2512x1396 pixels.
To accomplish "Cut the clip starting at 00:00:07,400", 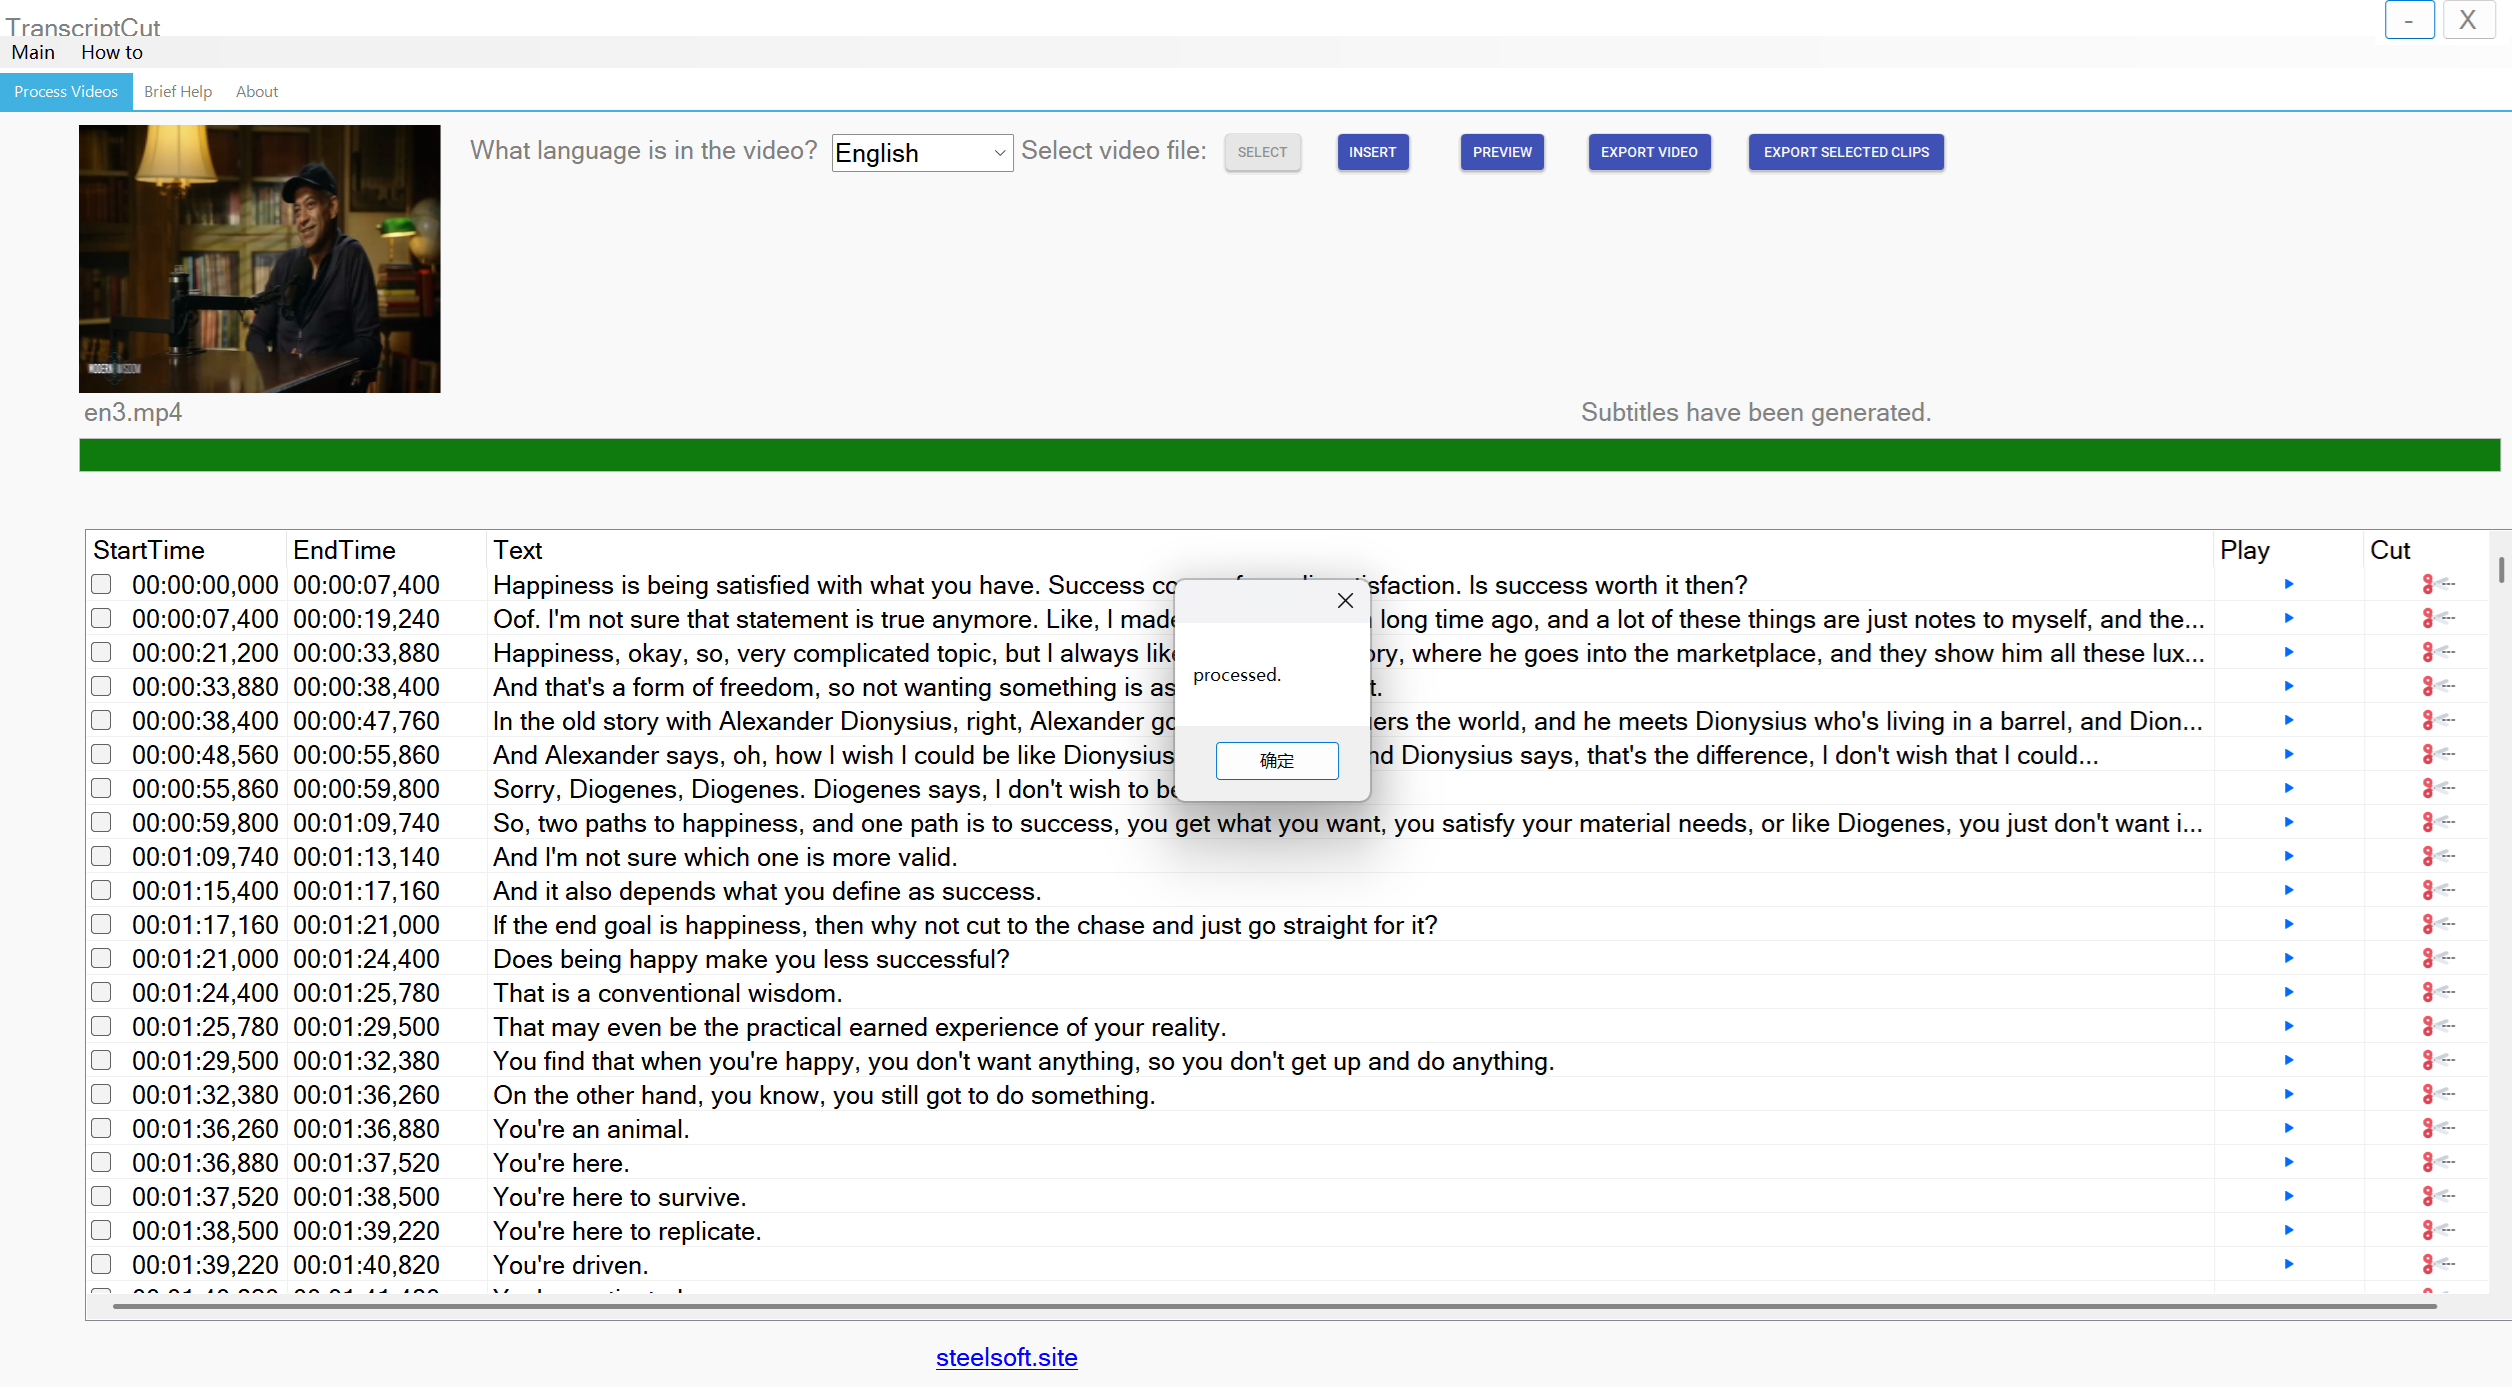I will 2438,619.
